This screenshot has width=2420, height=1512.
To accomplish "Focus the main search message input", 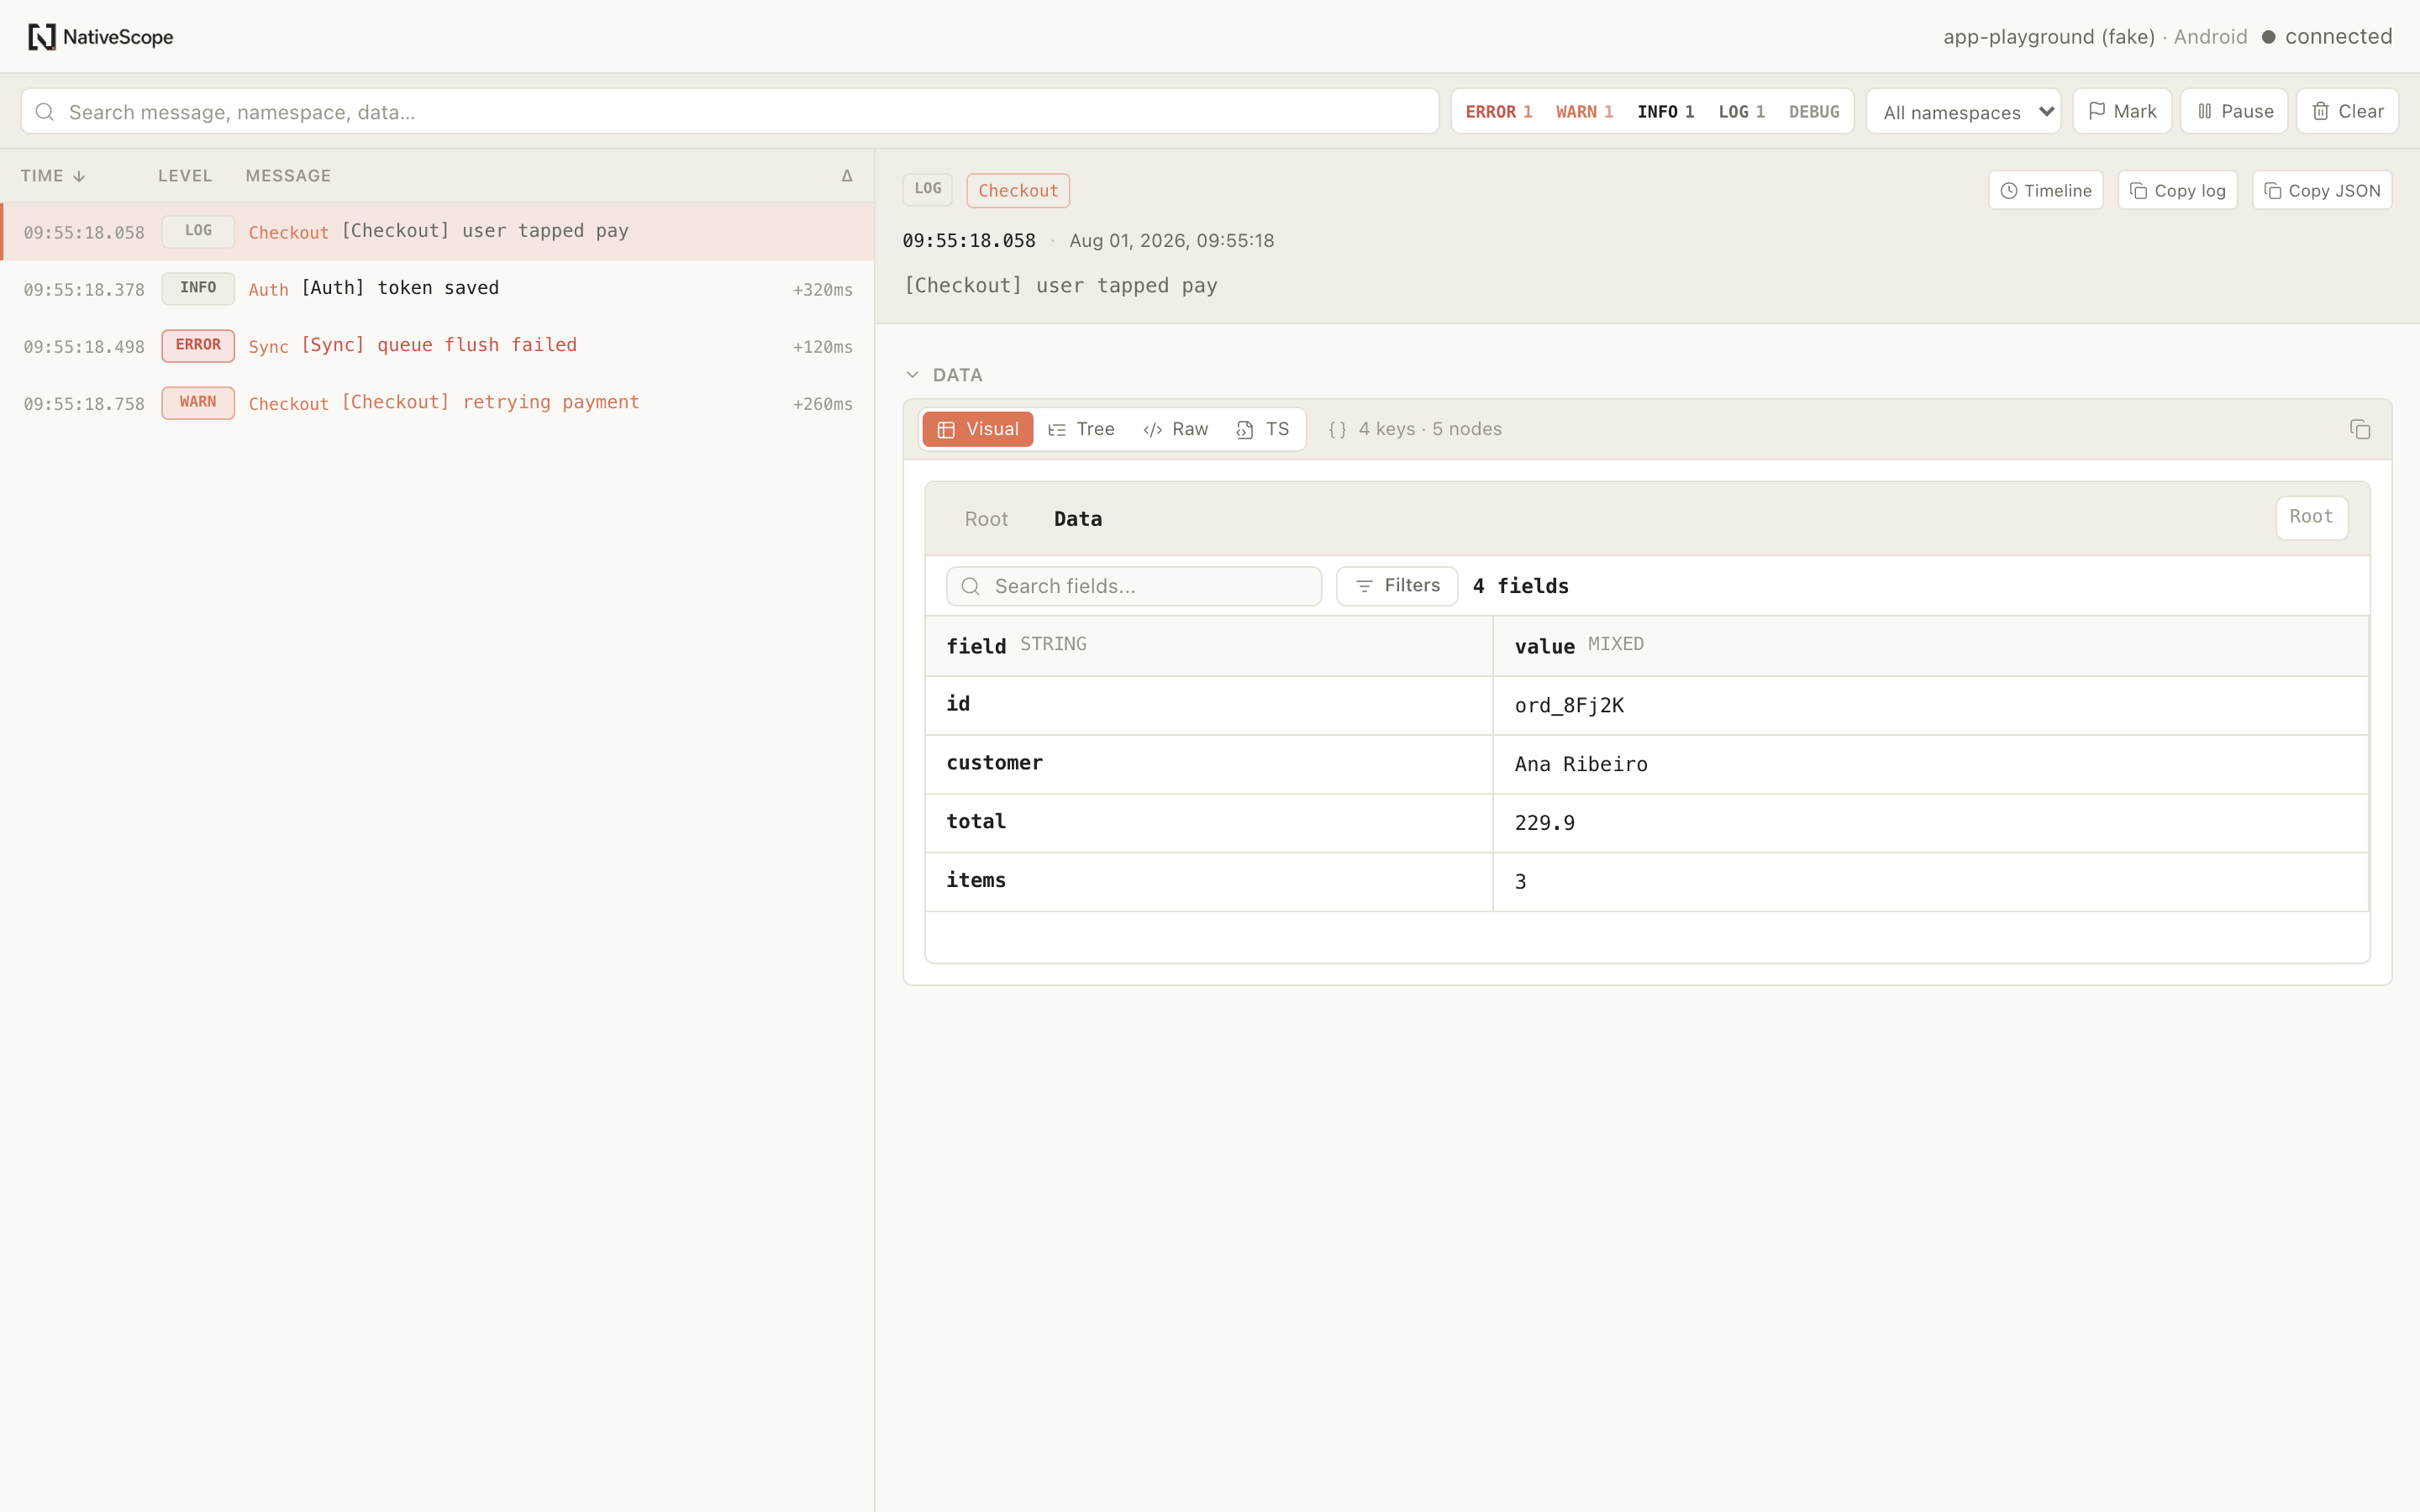I will tap(730, 112).
